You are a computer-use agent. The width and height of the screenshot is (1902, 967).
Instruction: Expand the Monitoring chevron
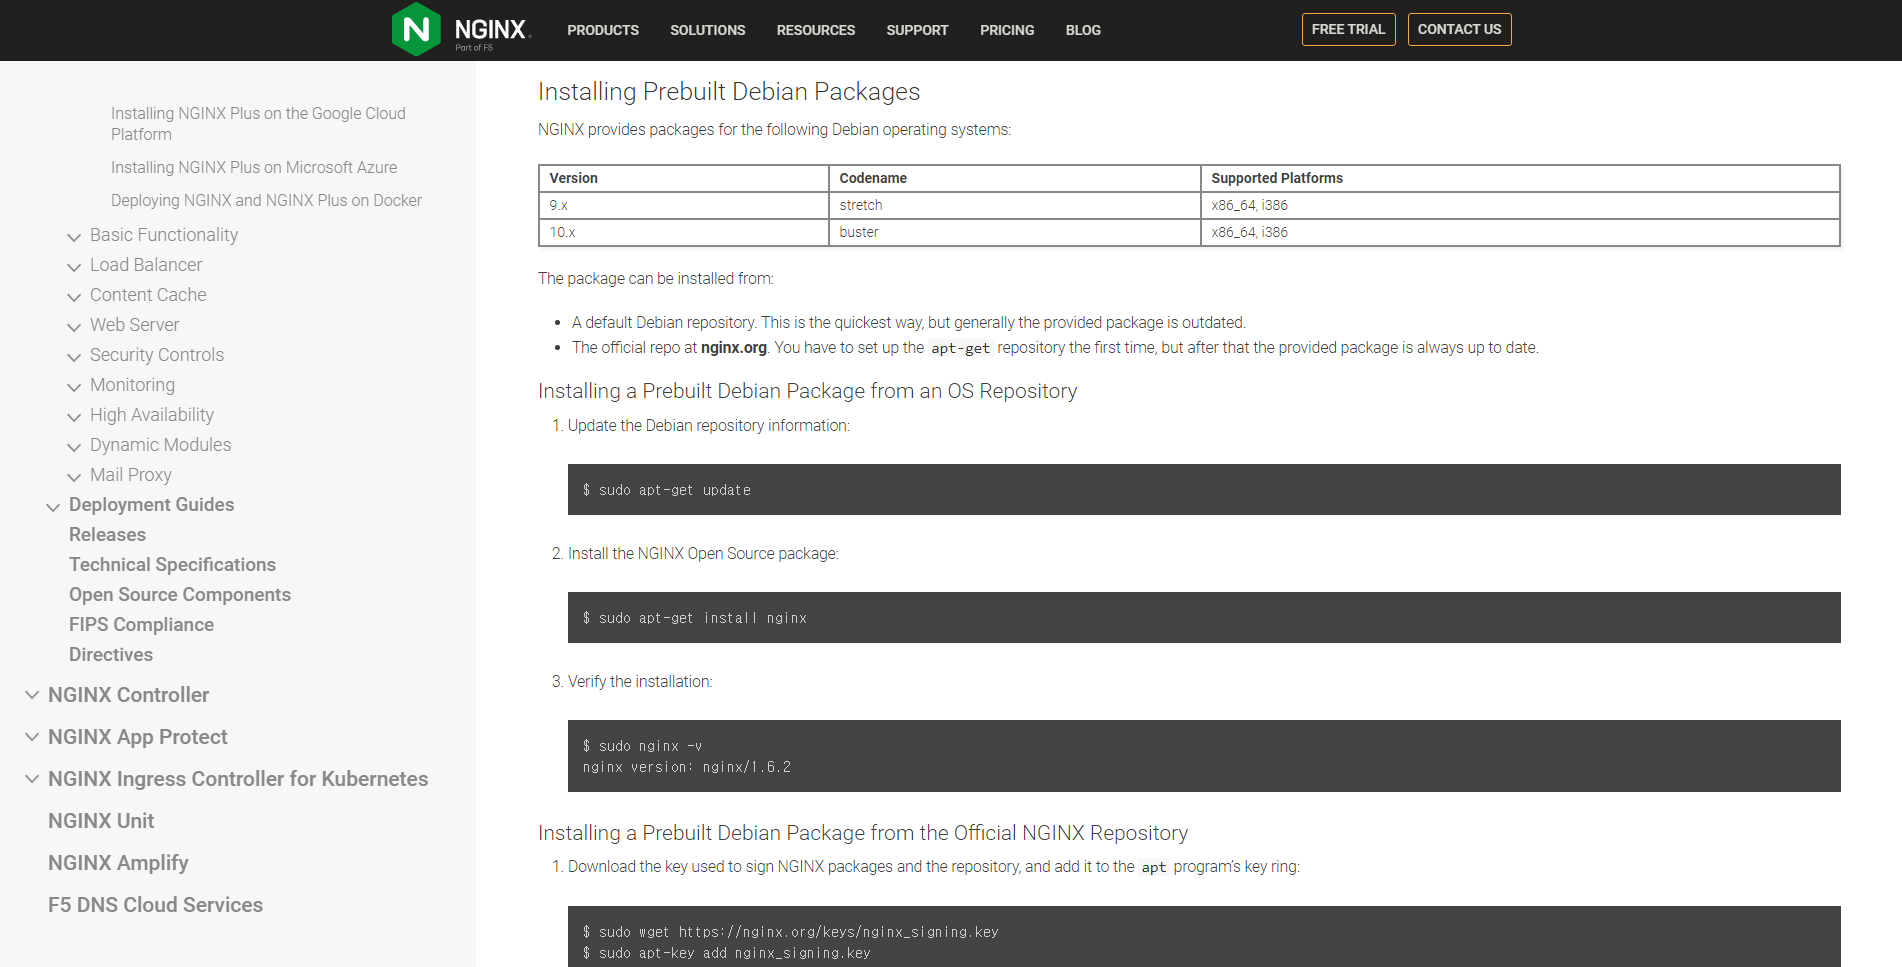coord(74,387)
